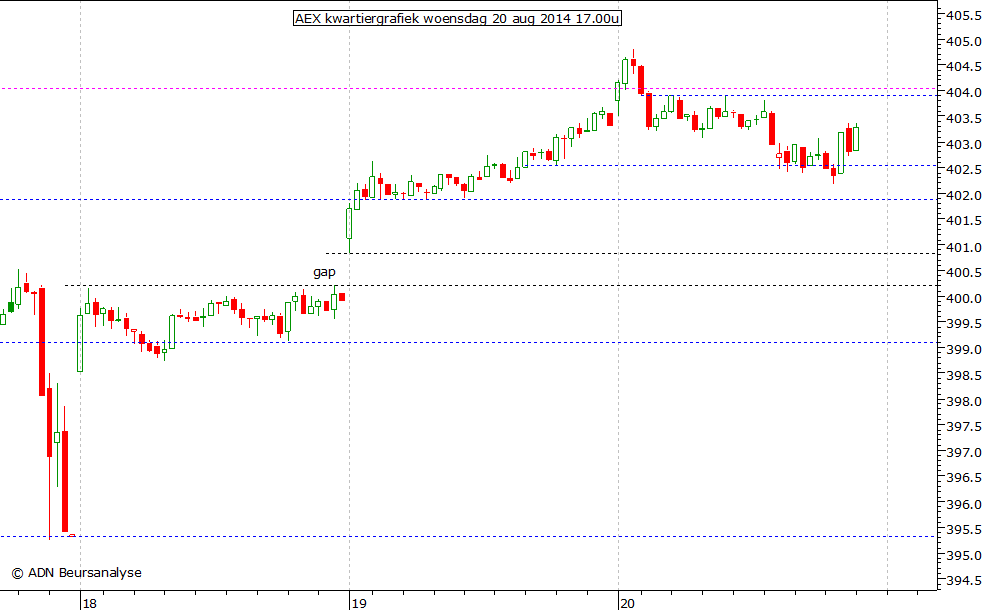
Task: Click the 405.5 price axis label
Action: (x=964, y=16)
